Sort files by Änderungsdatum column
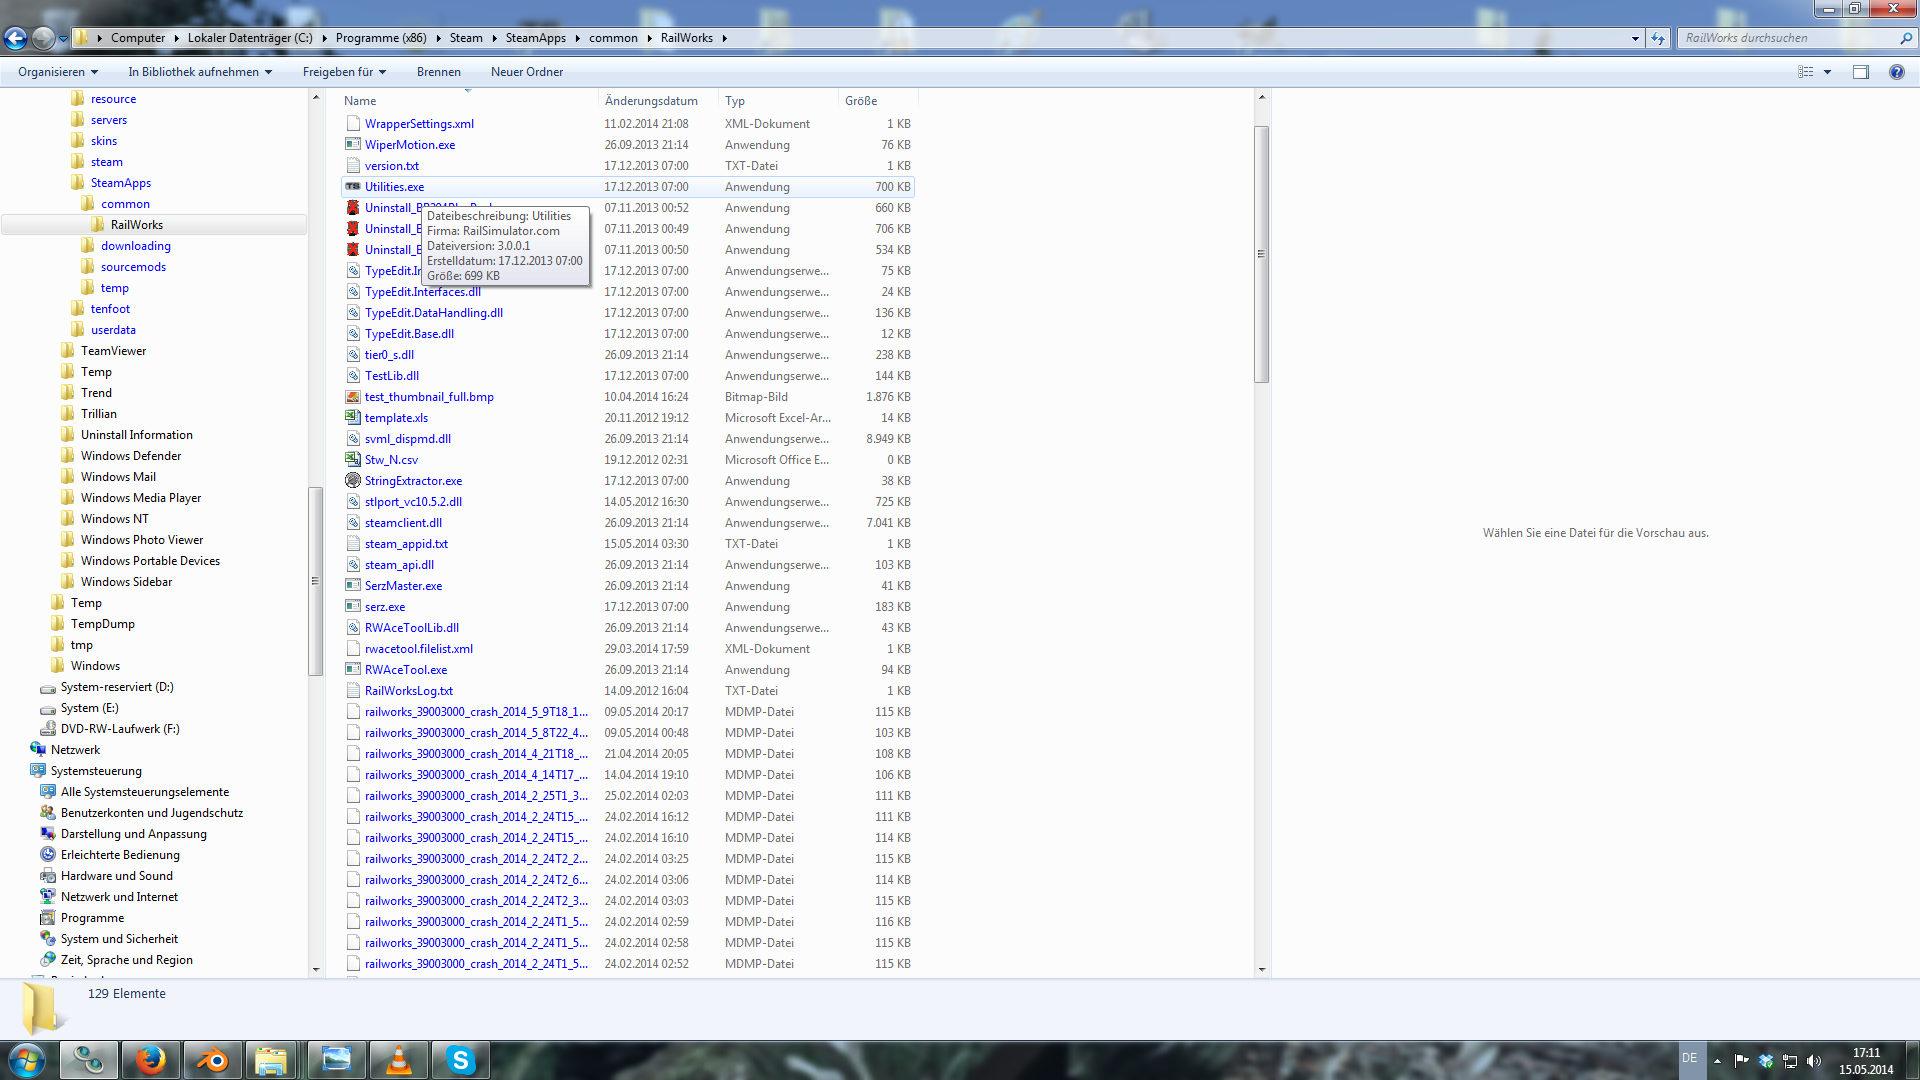This screenshot has width=1920, height=1080. 651,101
